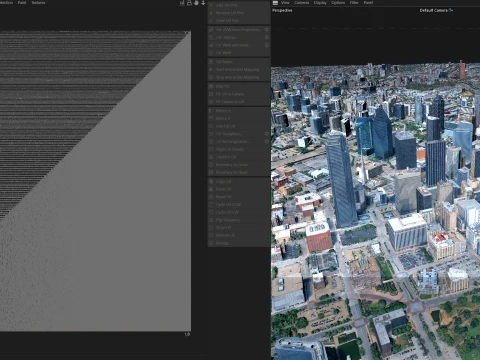This screenshot has height=360, width=480.
Task: Open the Panel menu
Action: (x=368, y=2)
